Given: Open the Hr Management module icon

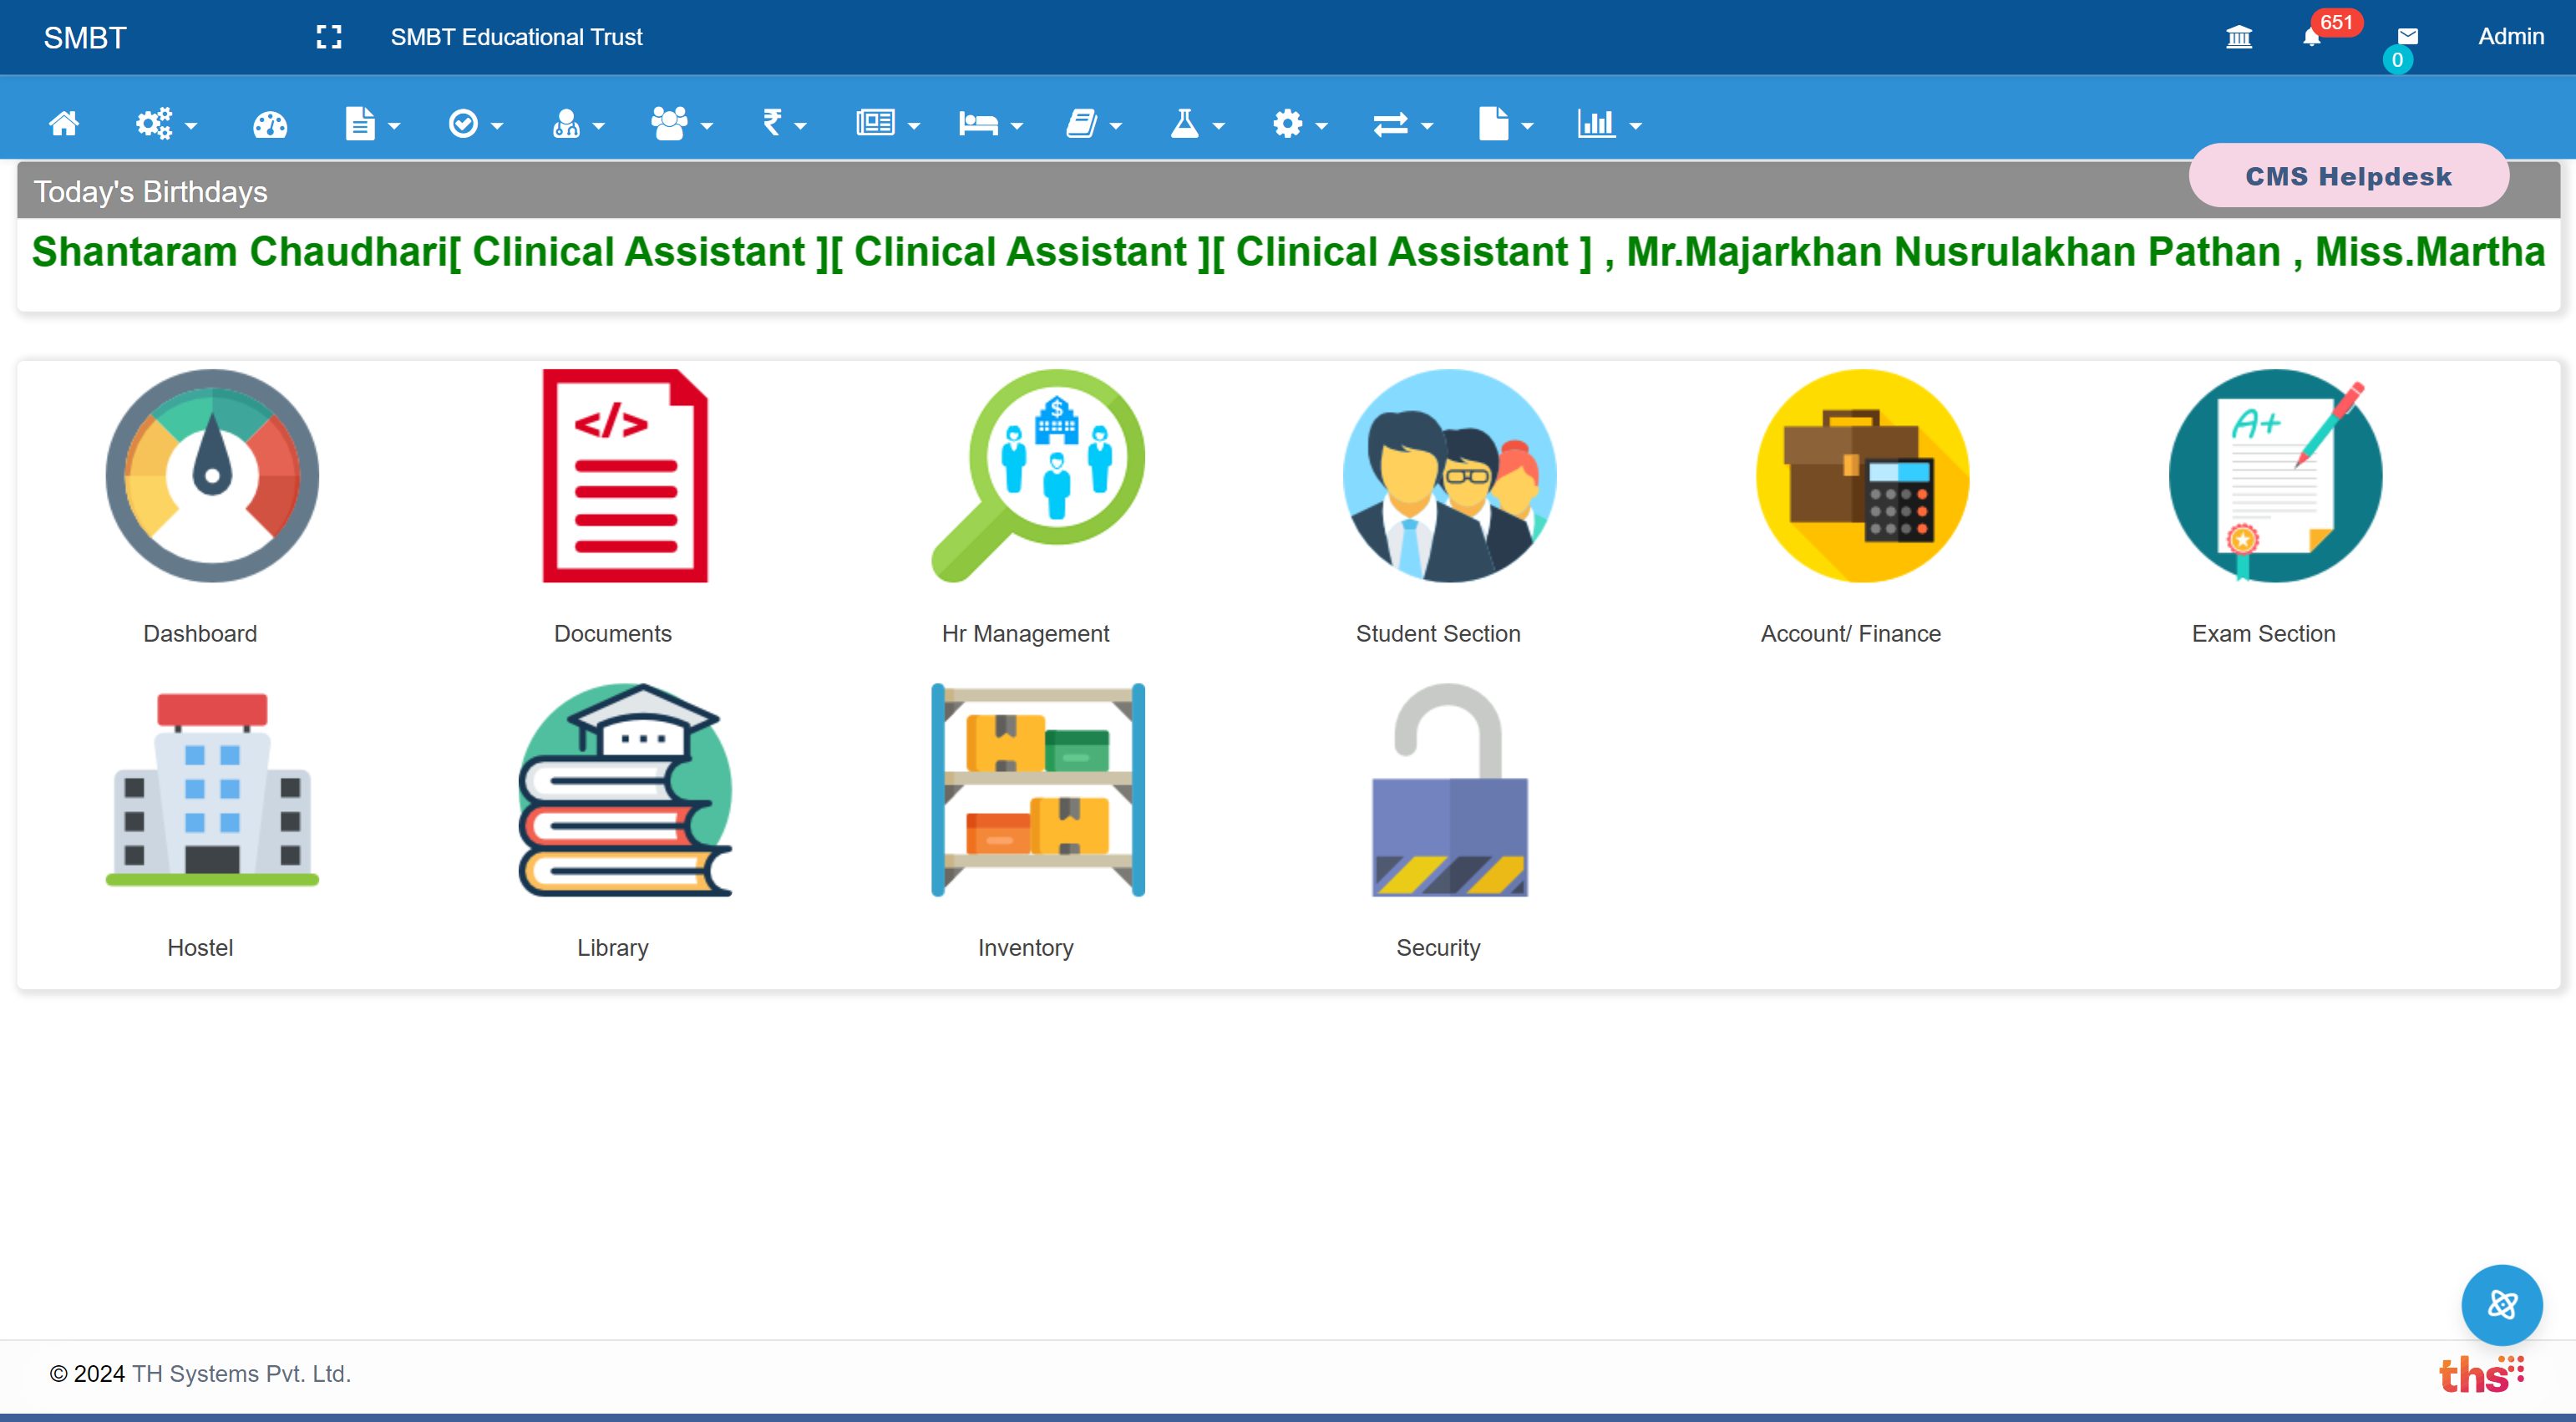Looking at the screenshot, I should tap(1037, 477).
